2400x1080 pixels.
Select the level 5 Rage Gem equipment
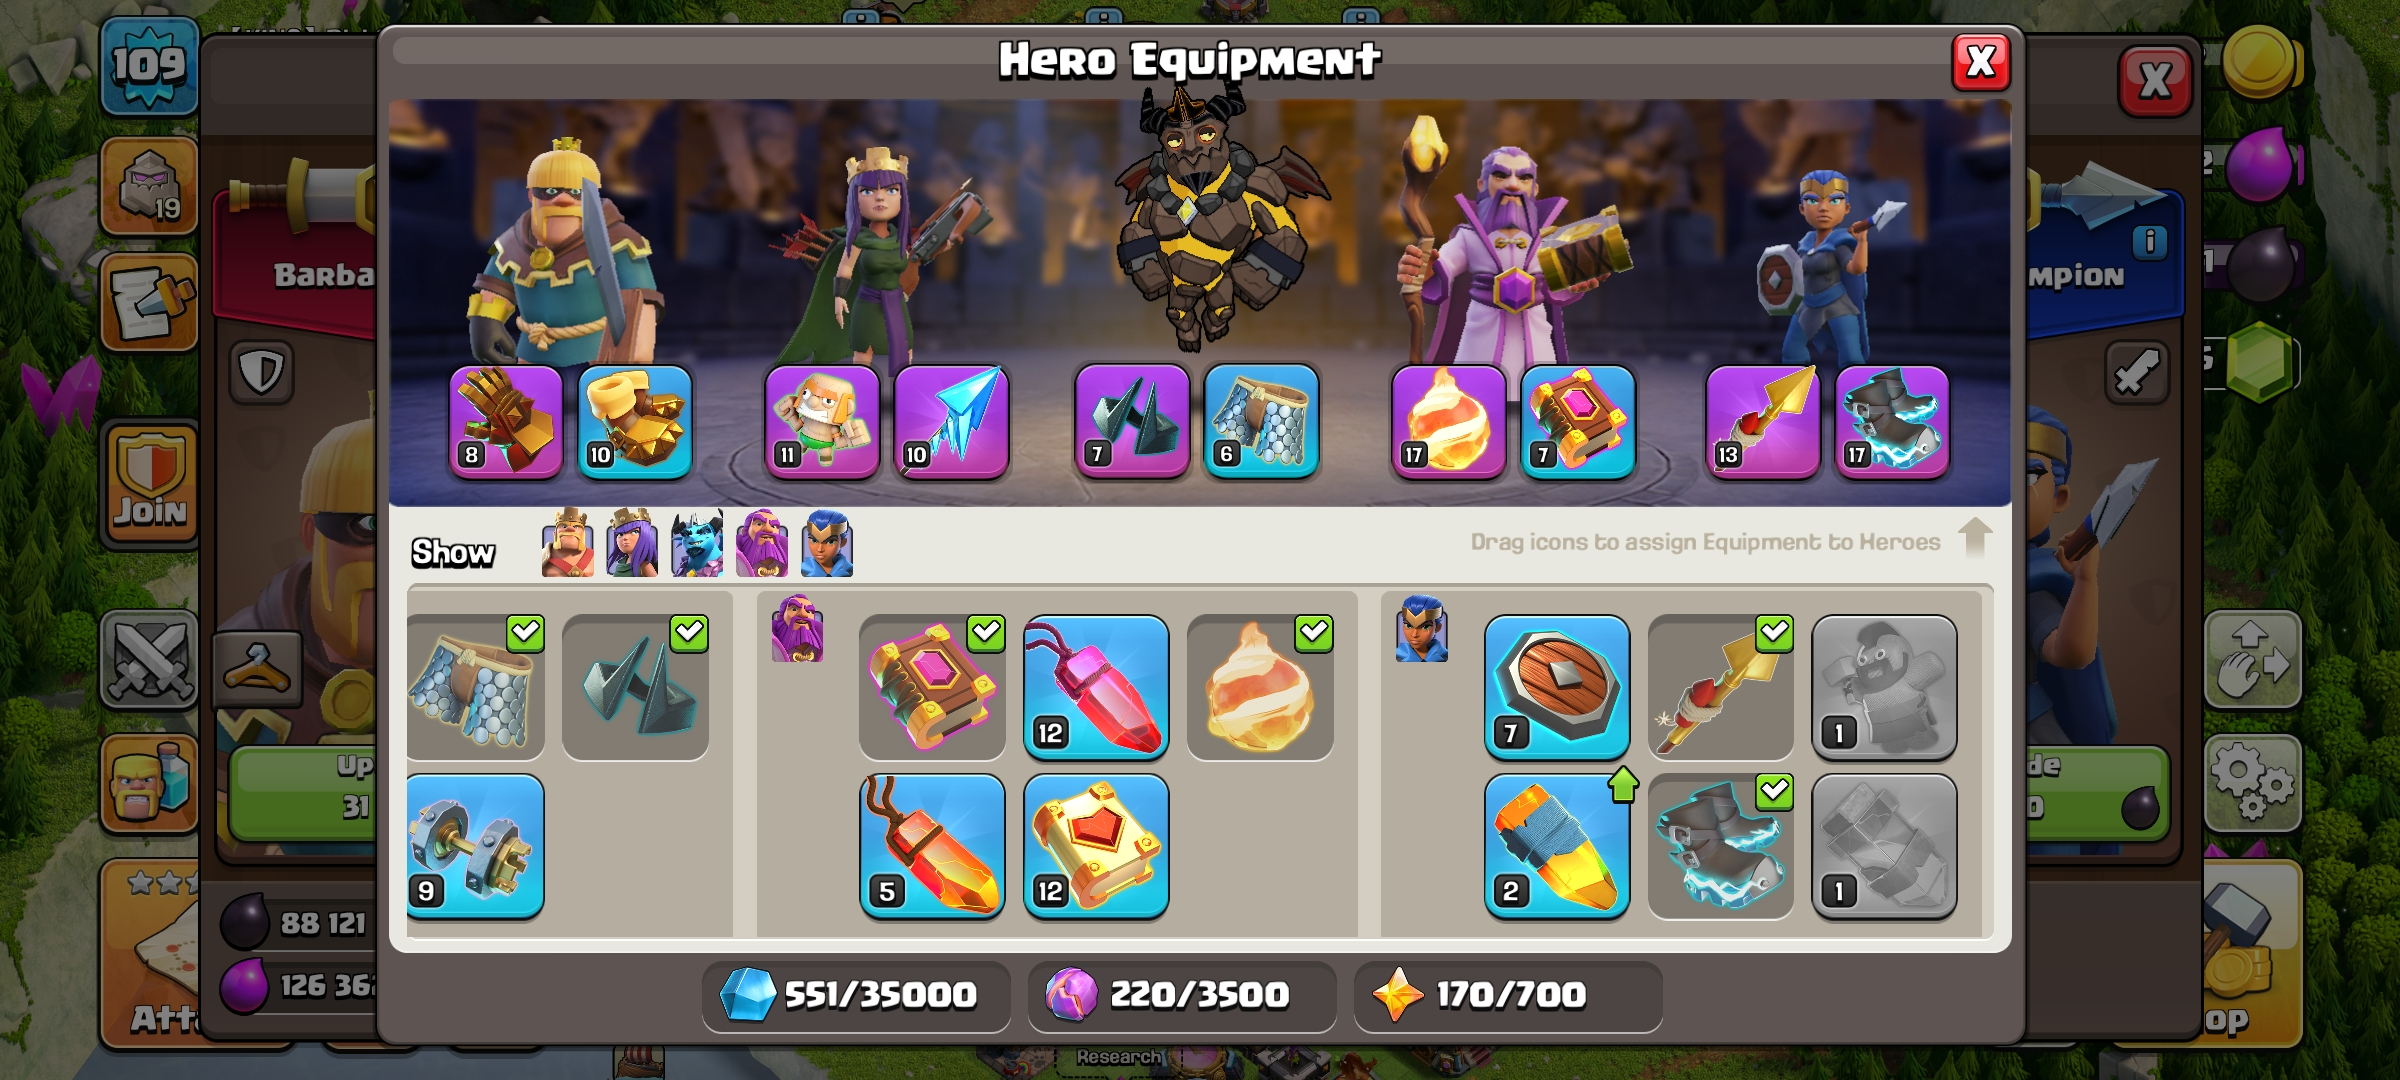932,846
